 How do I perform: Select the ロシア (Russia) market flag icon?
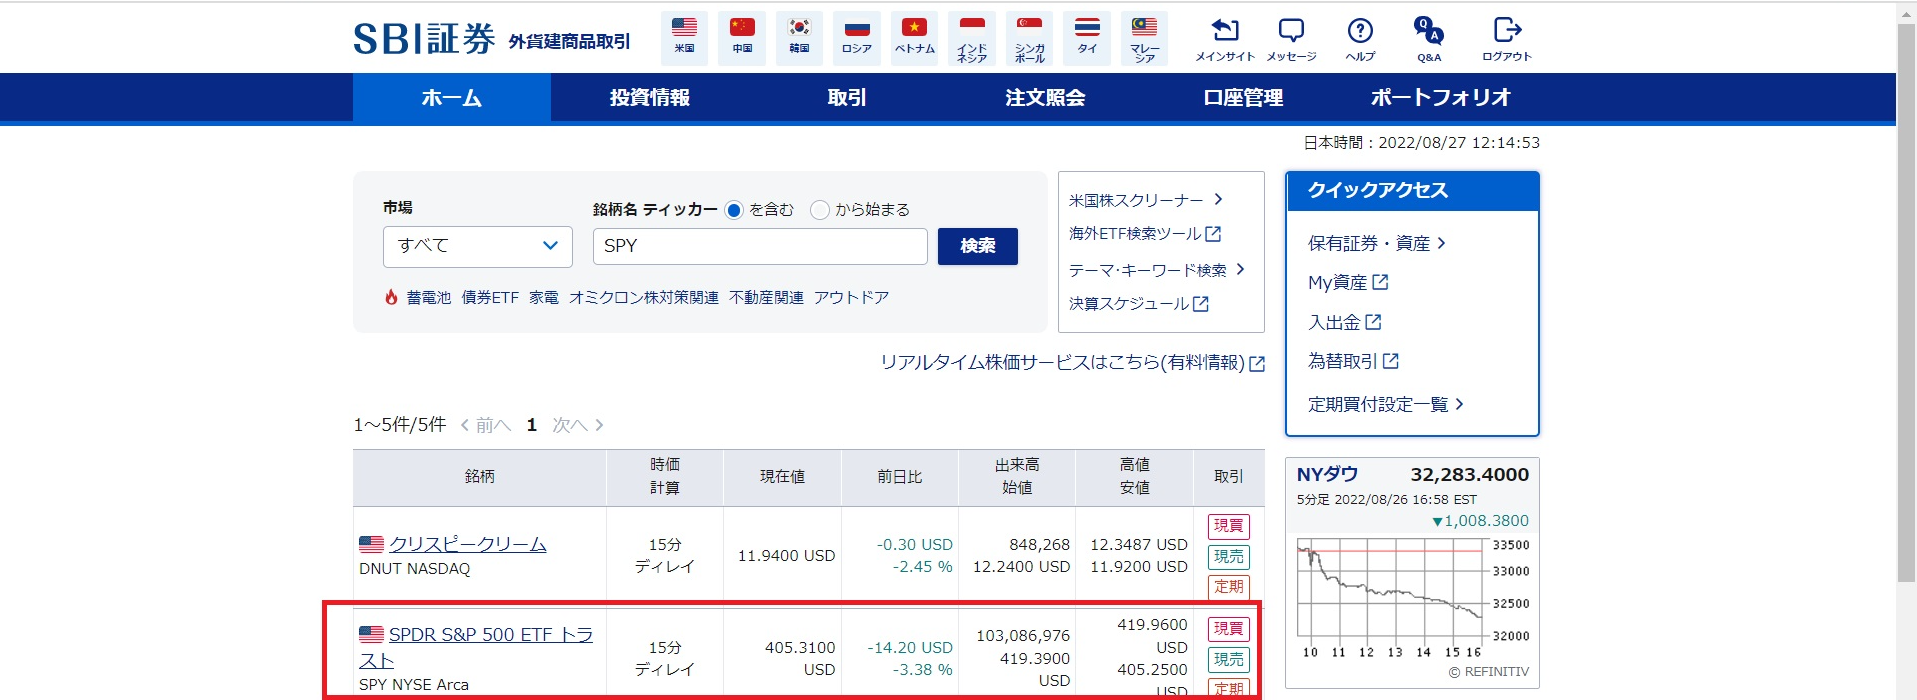point(857,38)
